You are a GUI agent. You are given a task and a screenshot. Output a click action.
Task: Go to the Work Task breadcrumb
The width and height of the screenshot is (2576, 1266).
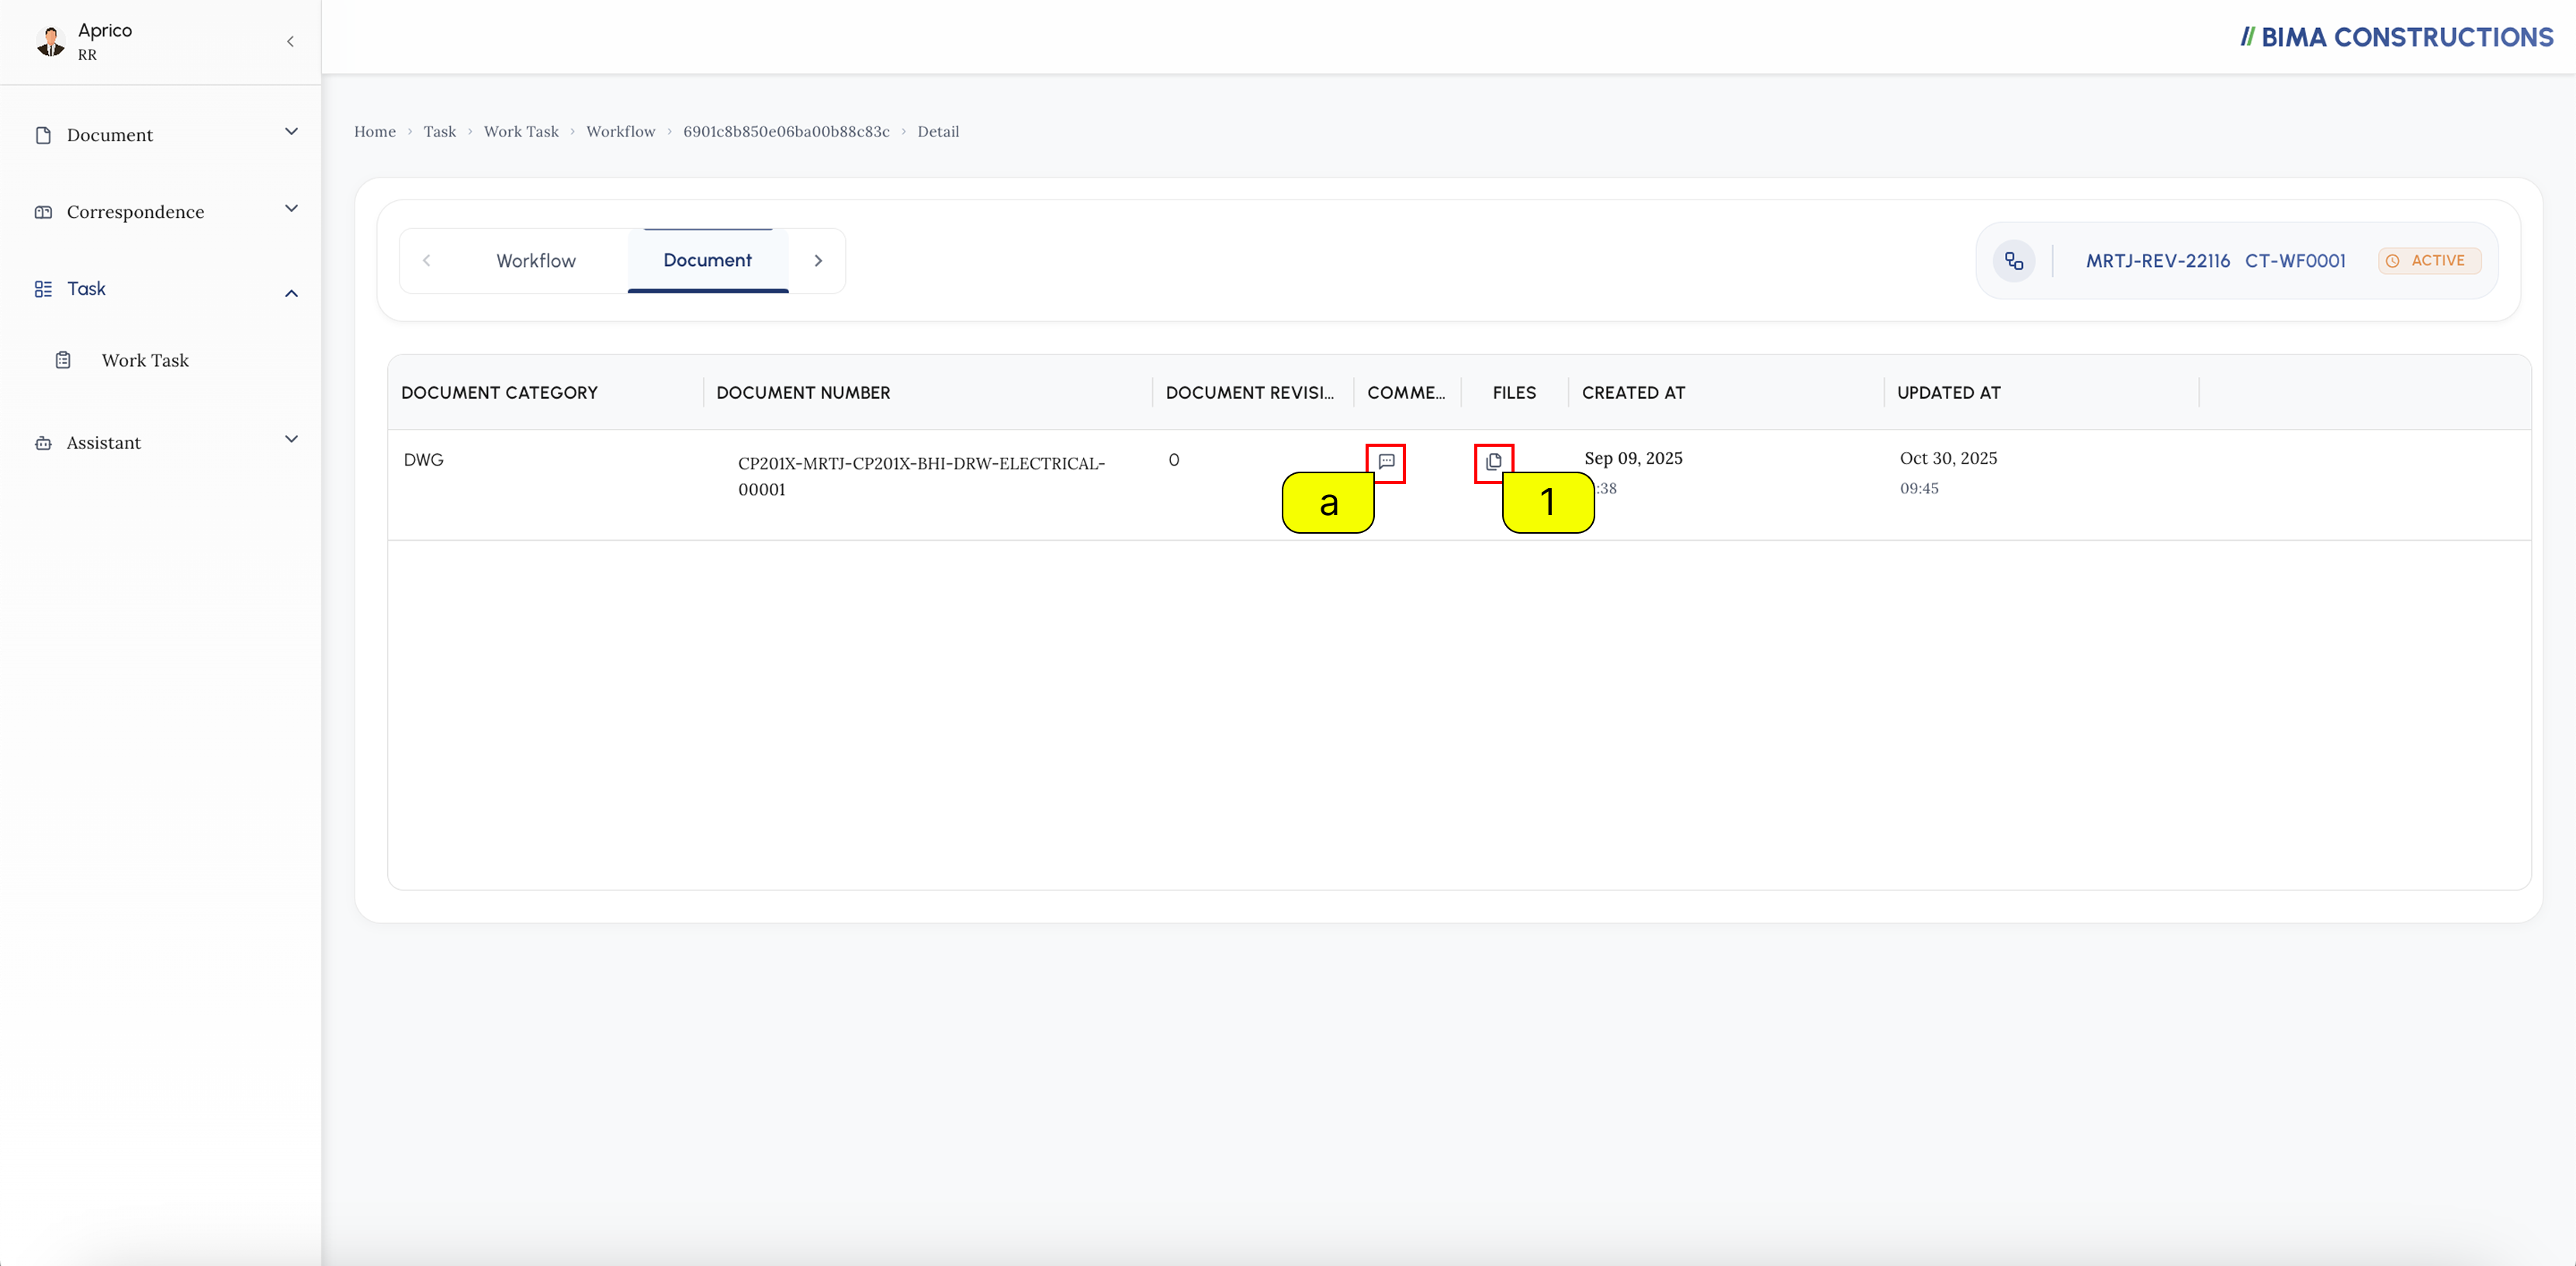[x=521, y=131]
